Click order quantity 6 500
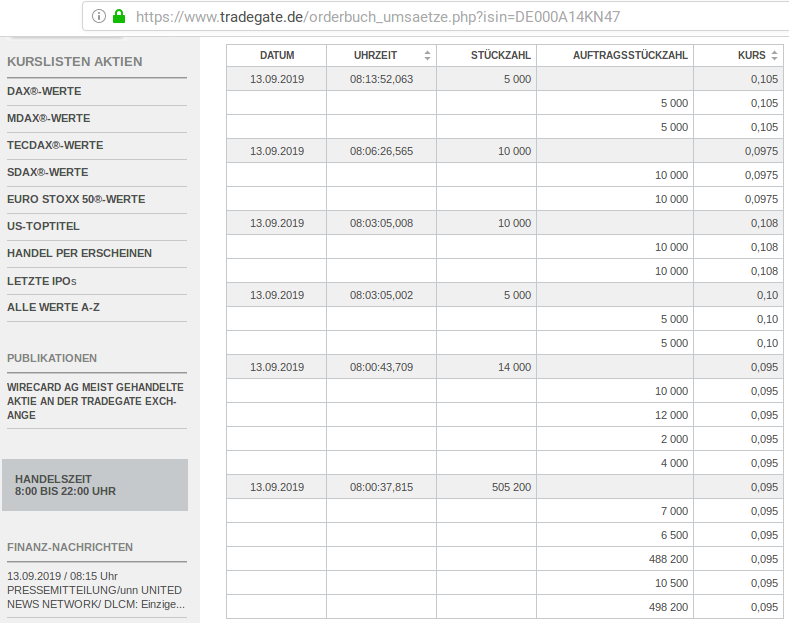 pos(674,535)
